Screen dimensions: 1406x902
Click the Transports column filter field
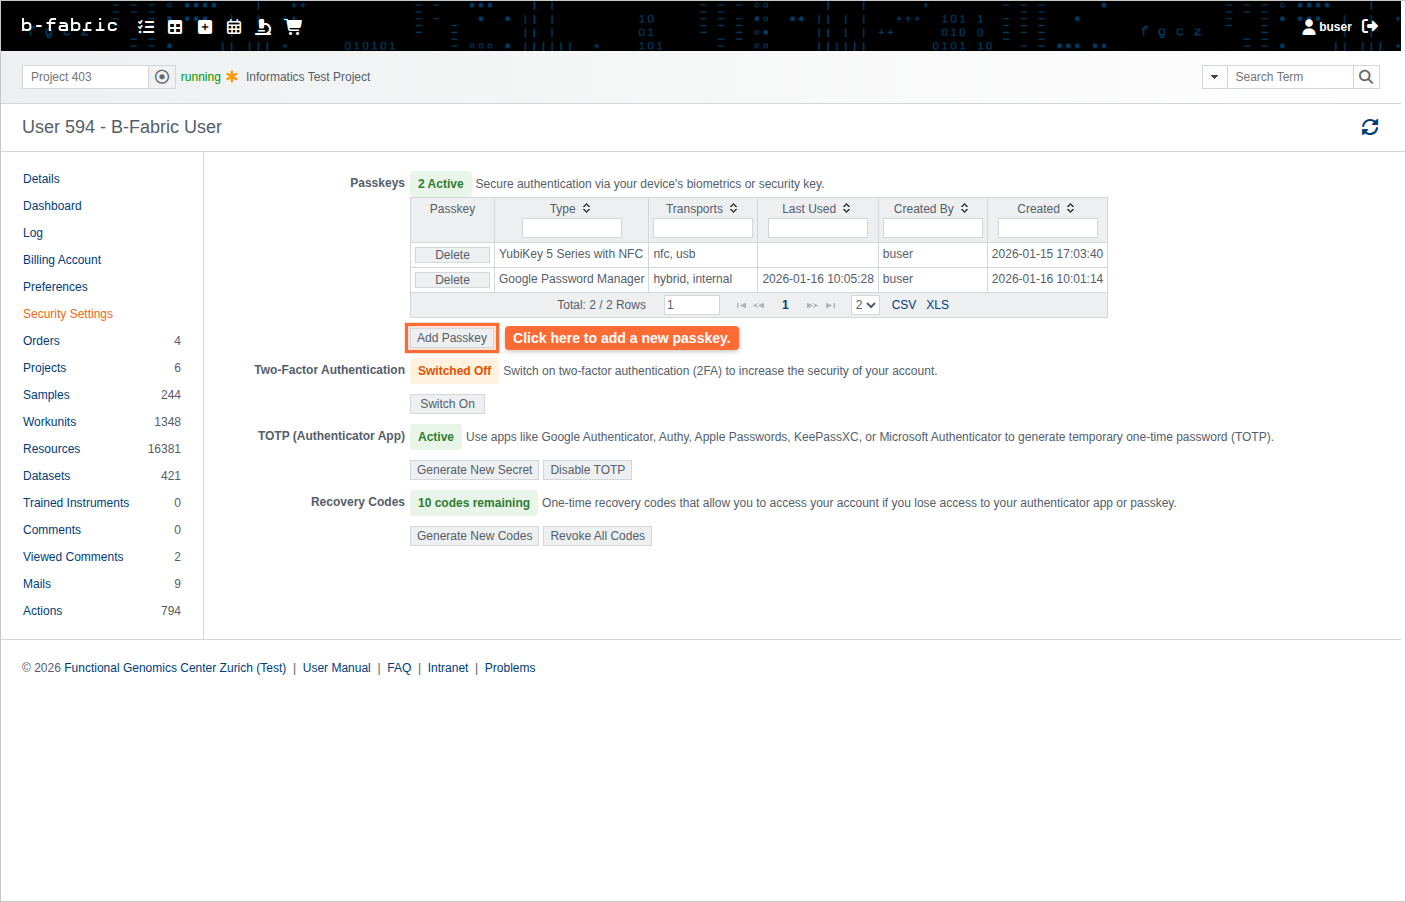pos(702,228)
